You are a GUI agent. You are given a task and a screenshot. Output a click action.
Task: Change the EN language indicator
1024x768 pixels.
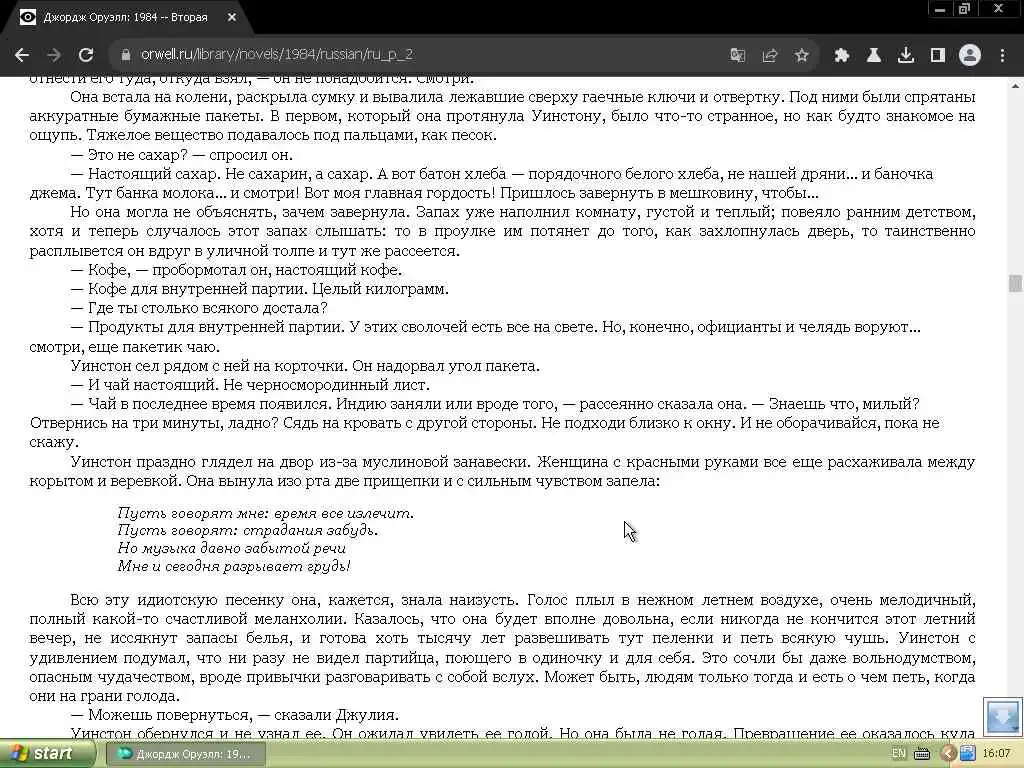(x=899, y=754)
